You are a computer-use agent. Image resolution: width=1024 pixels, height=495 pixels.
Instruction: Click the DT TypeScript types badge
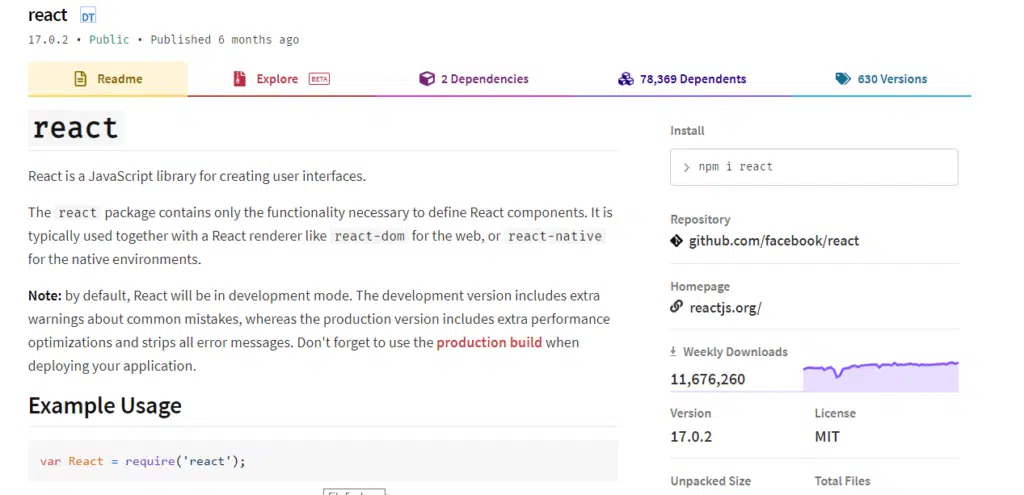pos(88,16)
